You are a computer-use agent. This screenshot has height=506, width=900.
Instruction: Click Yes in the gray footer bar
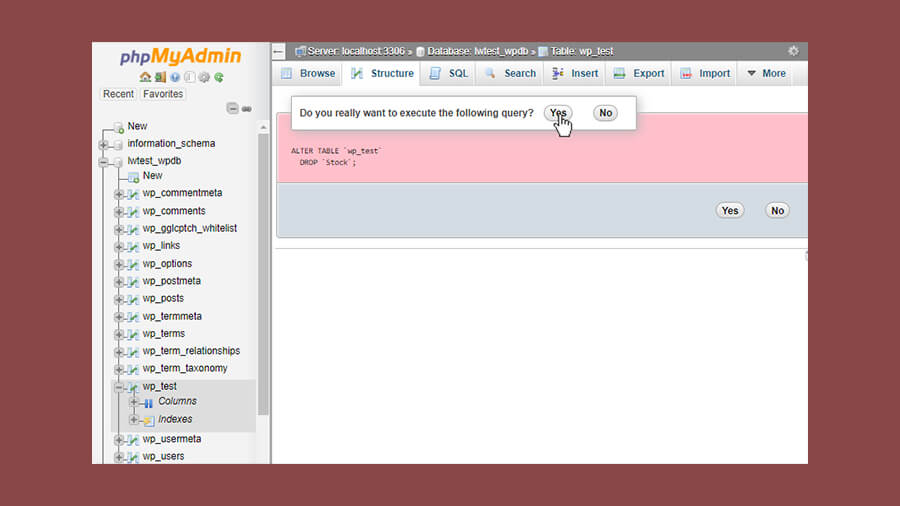pyautogui.click(x=730, y=211)
